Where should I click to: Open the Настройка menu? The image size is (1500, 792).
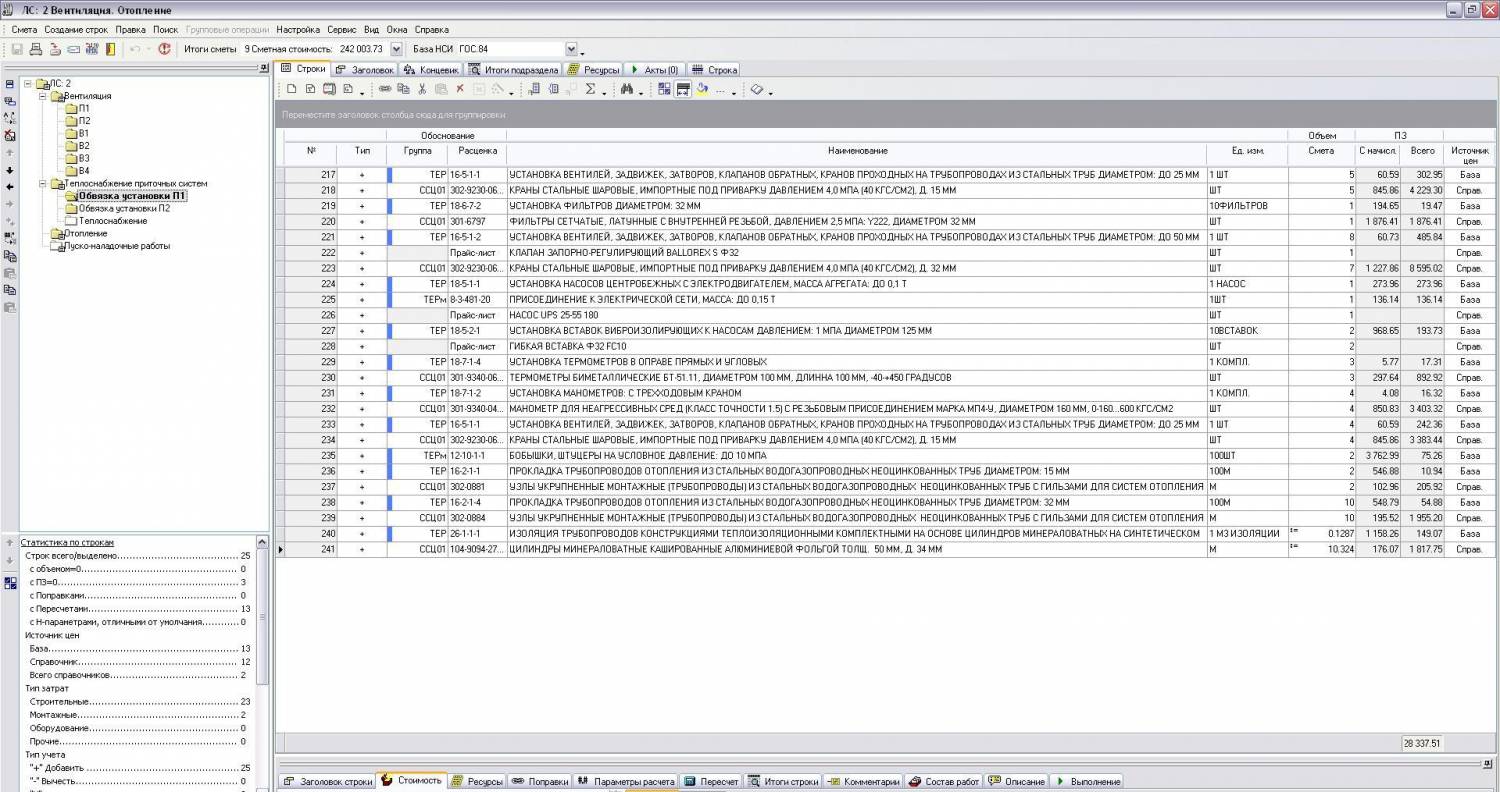(298, 30)
